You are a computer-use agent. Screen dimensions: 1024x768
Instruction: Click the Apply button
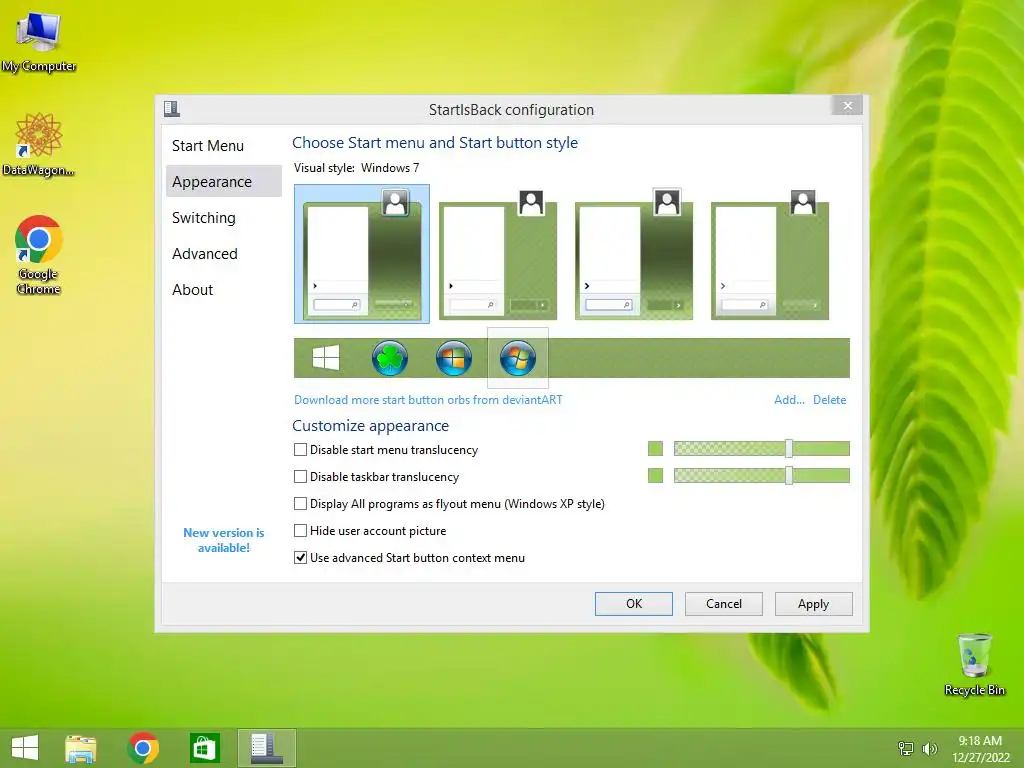pyautogui.click(x=814, y=604)
